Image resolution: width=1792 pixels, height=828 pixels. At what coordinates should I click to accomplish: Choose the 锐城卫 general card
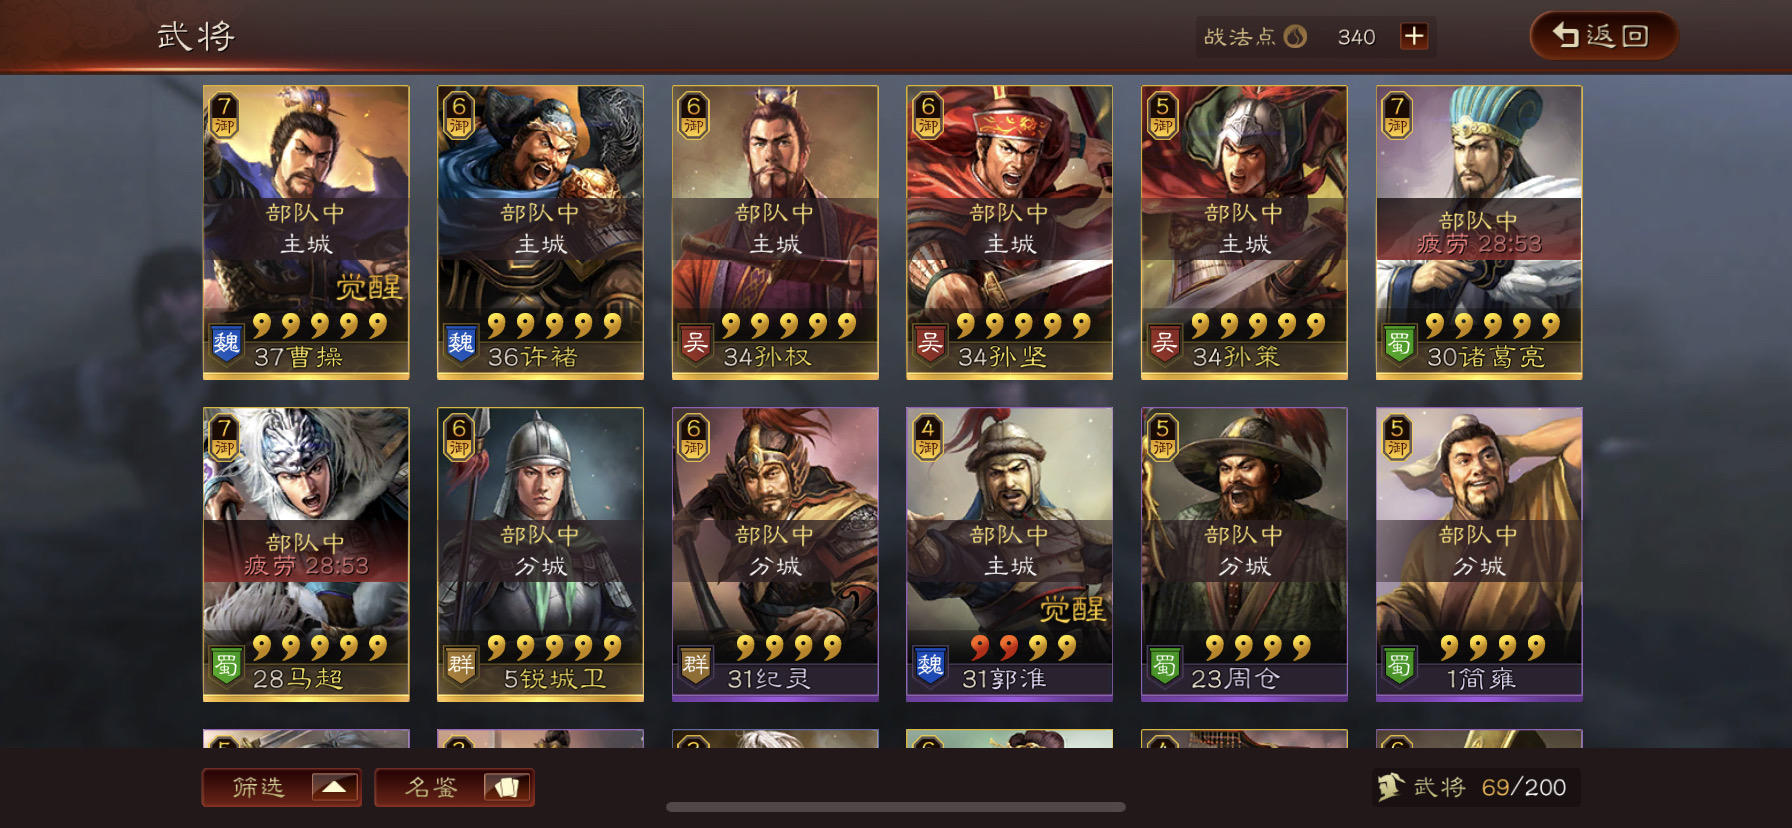pos(540,554)
